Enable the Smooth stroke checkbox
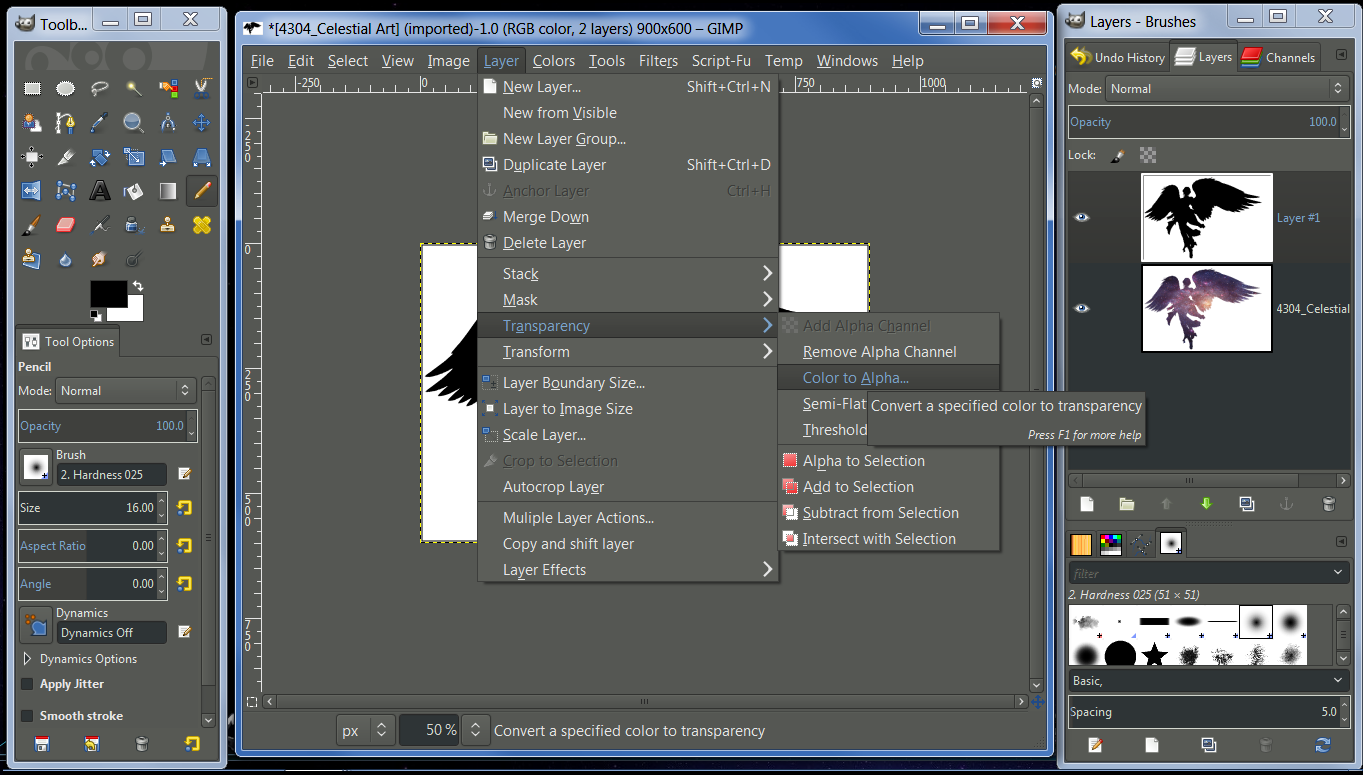Image resolution: width=1363 pixels, height=775 pixels. tap(27, 716)
